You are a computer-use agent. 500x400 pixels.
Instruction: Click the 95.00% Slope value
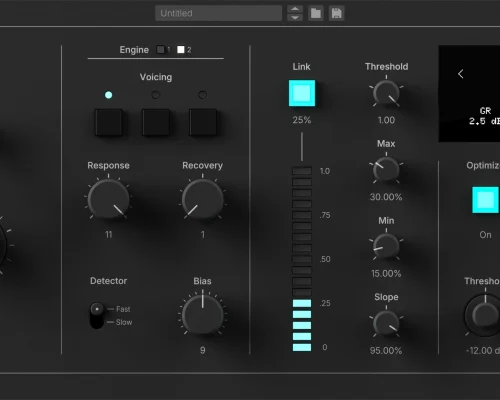[x=386, y=351]
